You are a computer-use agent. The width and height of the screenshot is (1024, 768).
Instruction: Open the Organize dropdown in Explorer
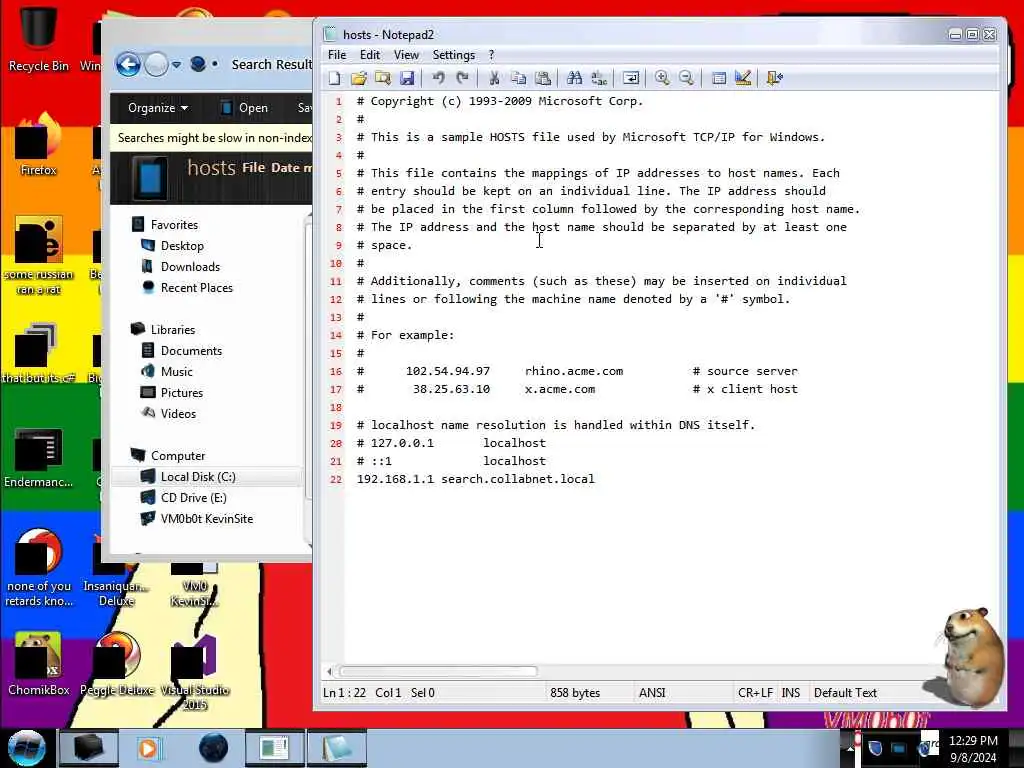tap(157, 108)
